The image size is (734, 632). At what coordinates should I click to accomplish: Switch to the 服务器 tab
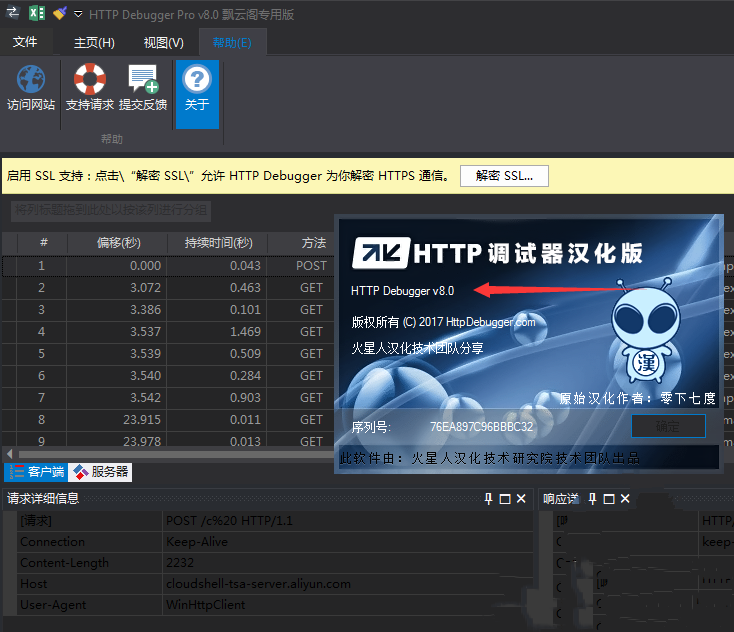100,472
